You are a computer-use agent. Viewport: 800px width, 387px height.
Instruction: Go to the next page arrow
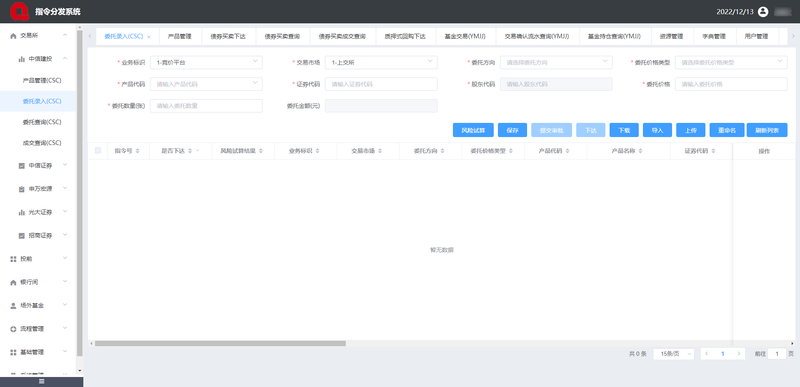[x=738, y=353]
